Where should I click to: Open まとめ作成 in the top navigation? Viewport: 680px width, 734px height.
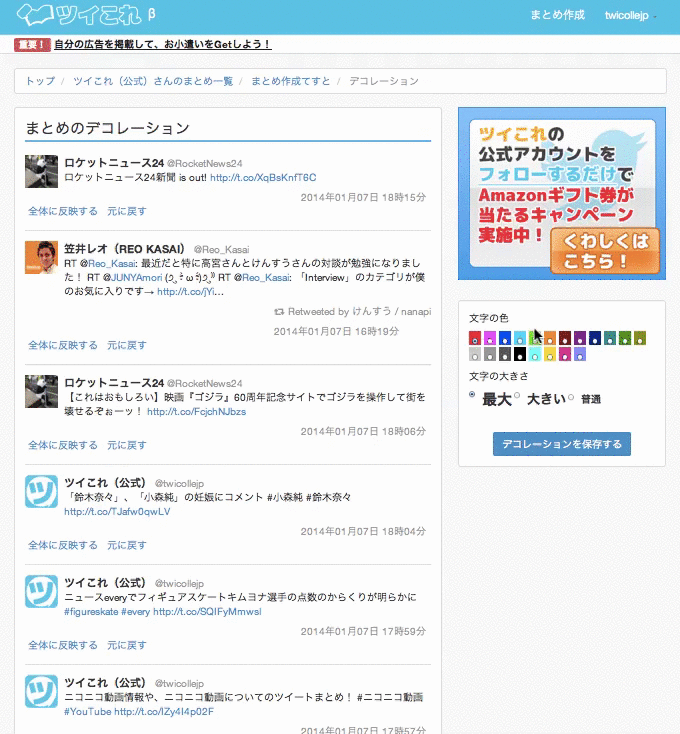coord(557,15)
